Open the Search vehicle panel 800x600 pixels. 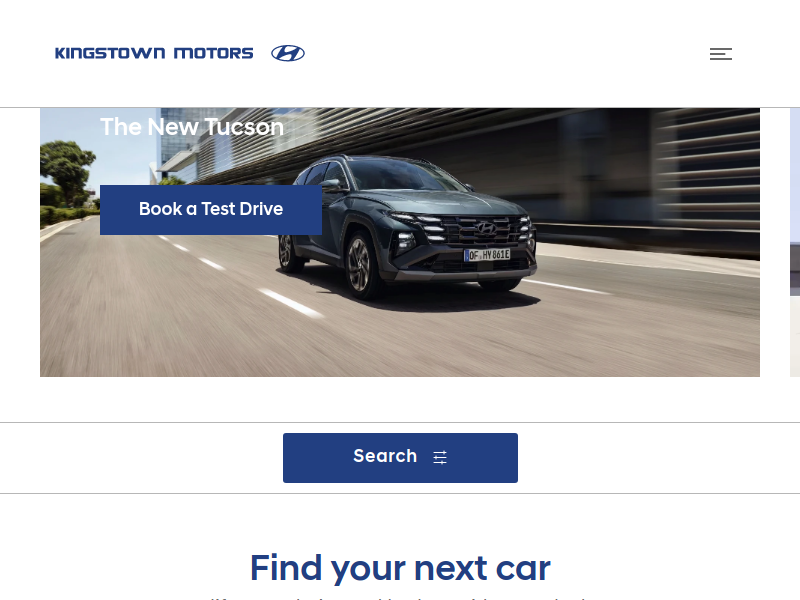click(400, 458)
